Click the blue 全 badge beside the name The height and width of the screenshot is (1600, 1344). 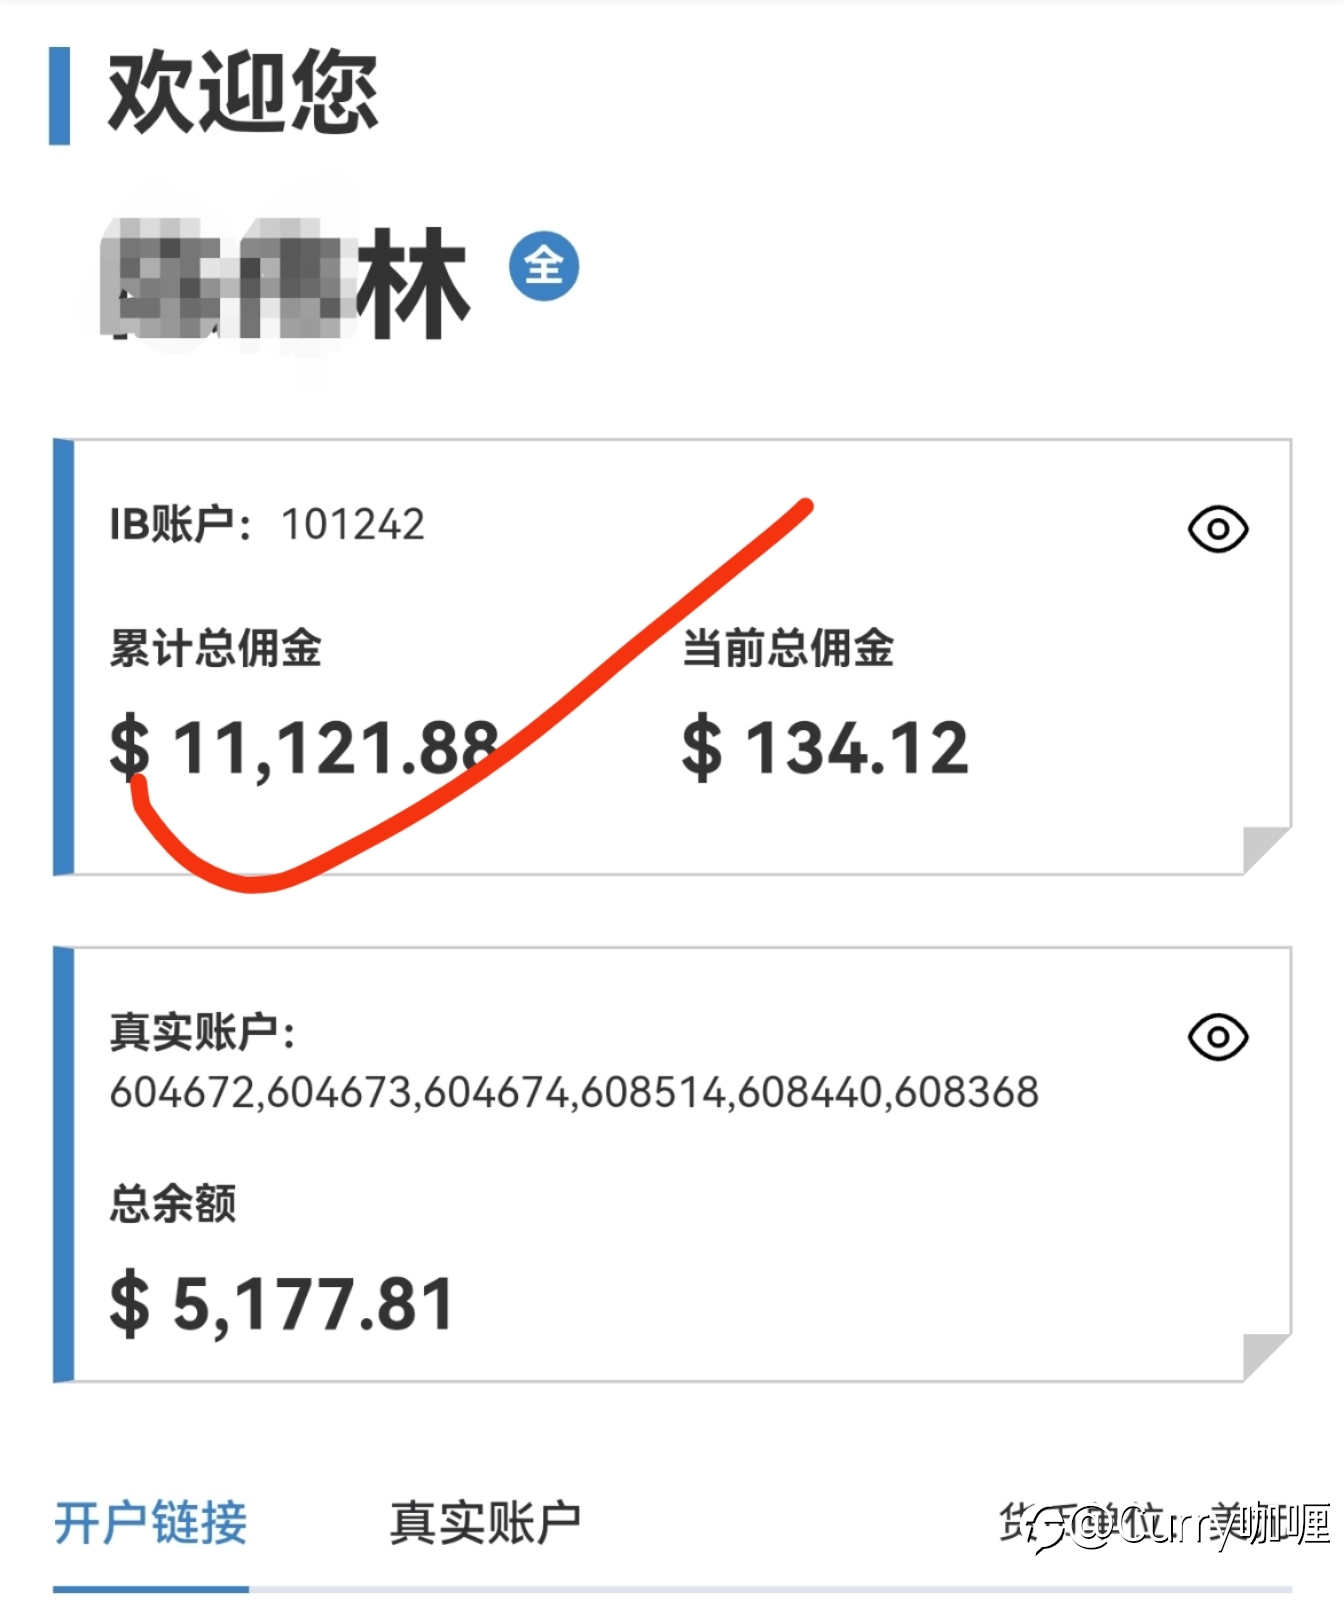tap(544, 265)
